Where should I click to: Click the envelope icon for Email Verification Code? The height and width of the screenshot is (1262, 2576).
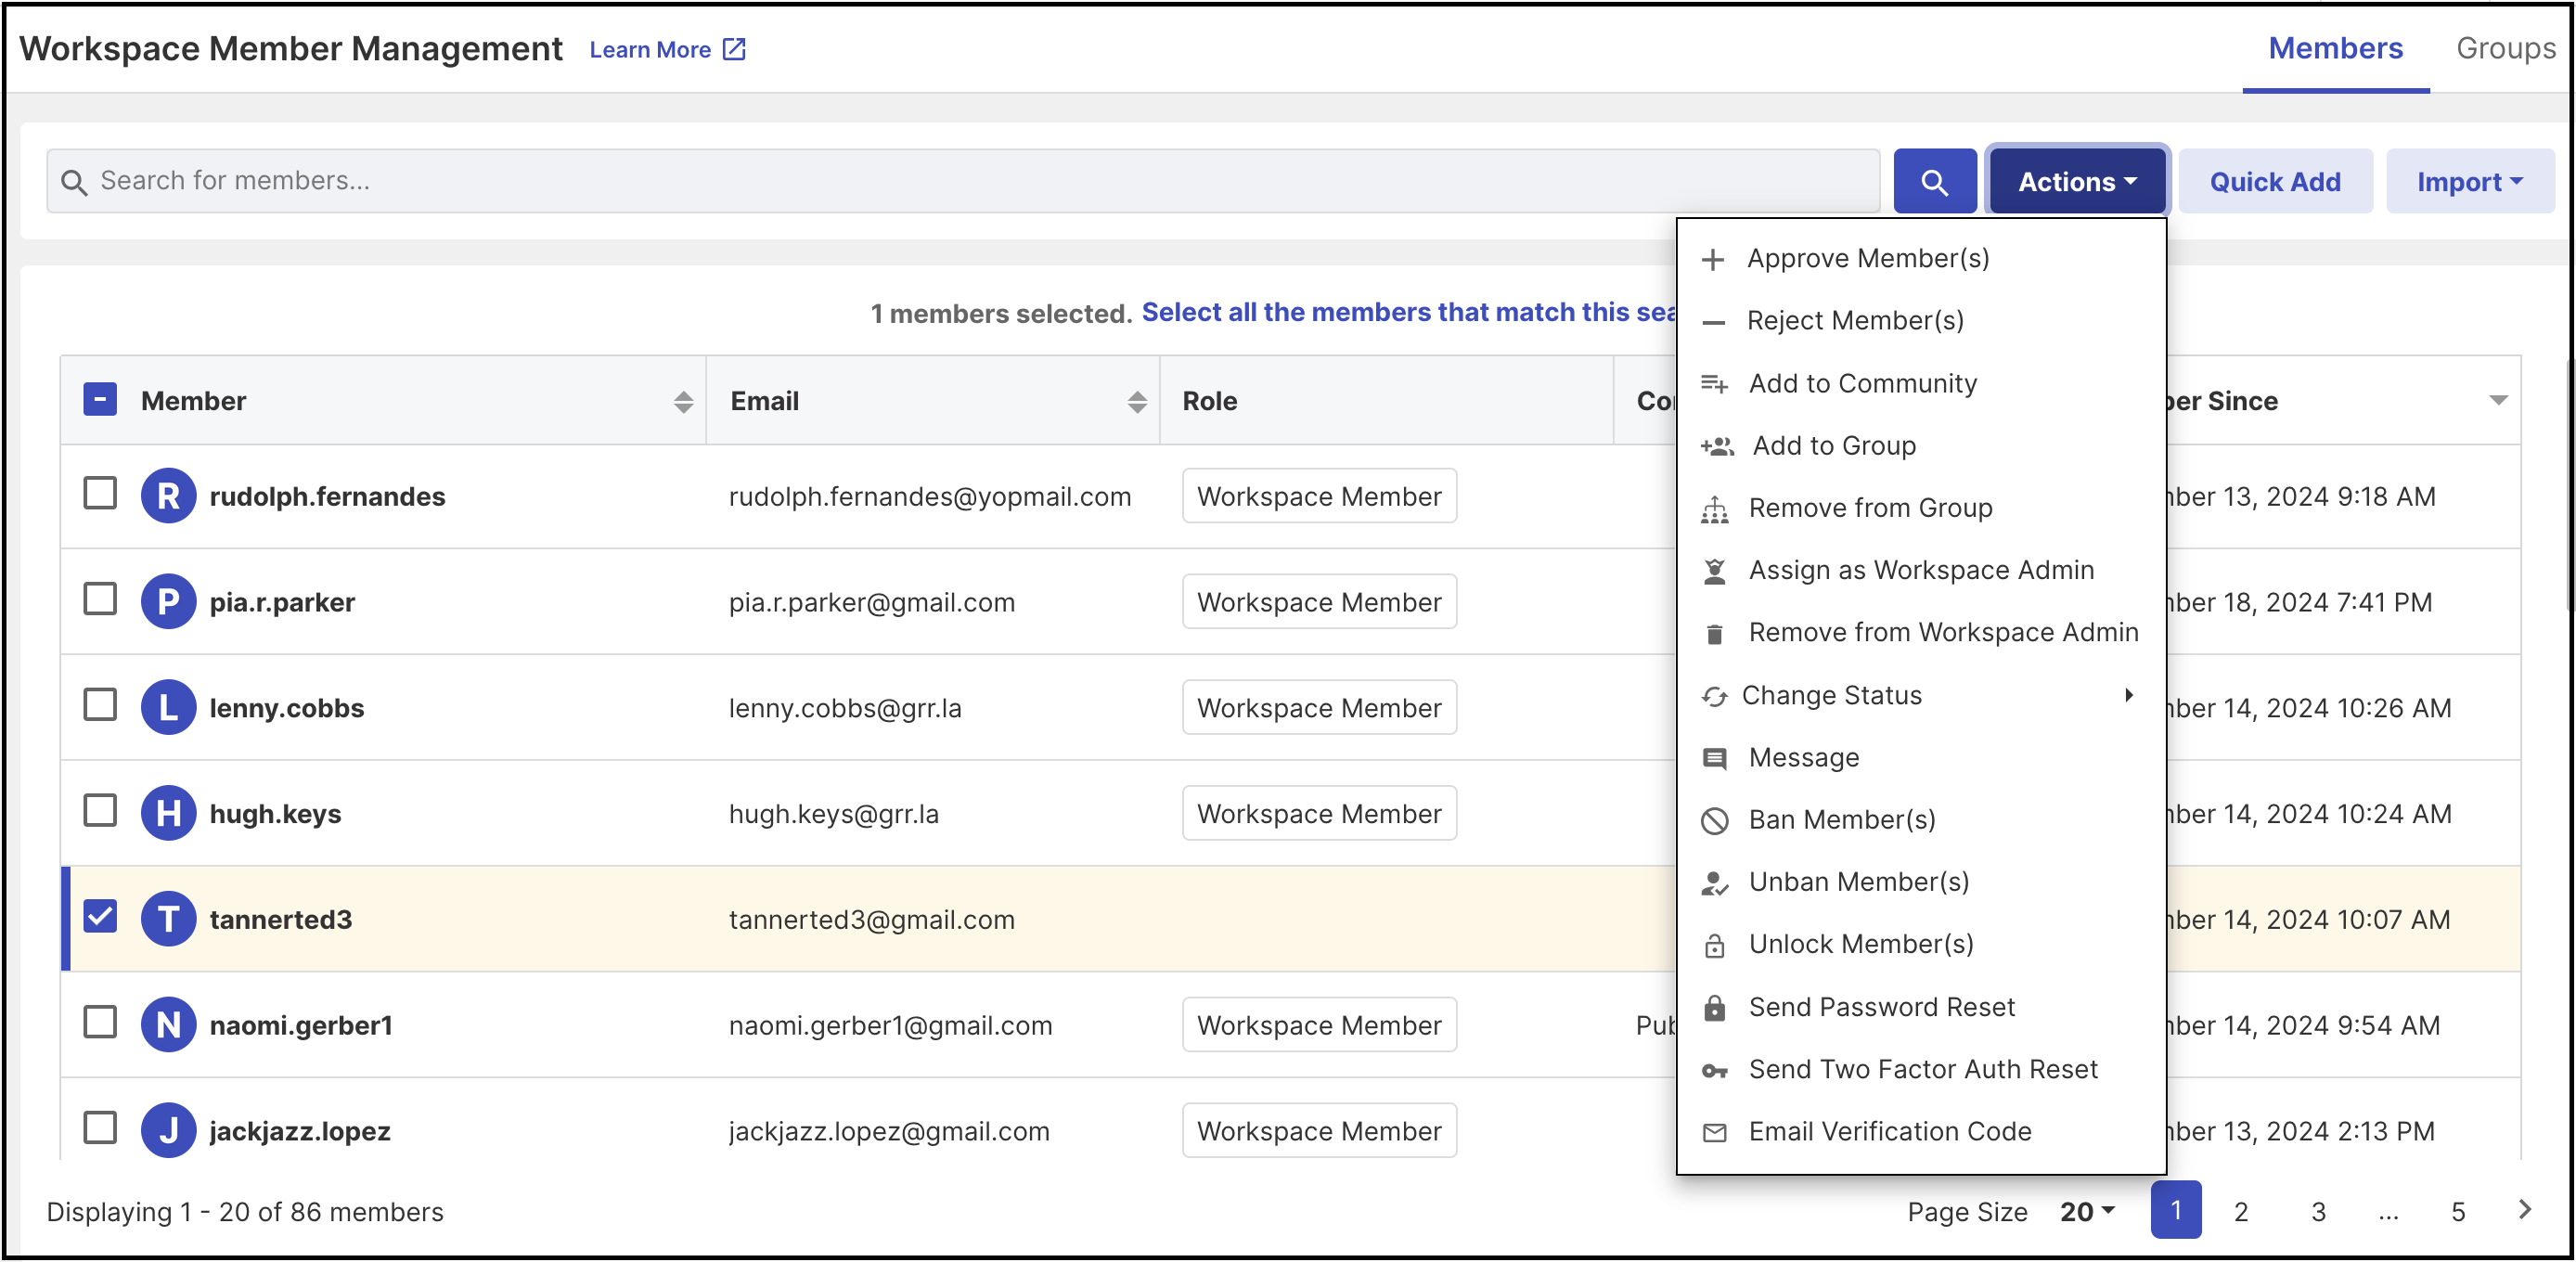(x=1714, y=1133)
